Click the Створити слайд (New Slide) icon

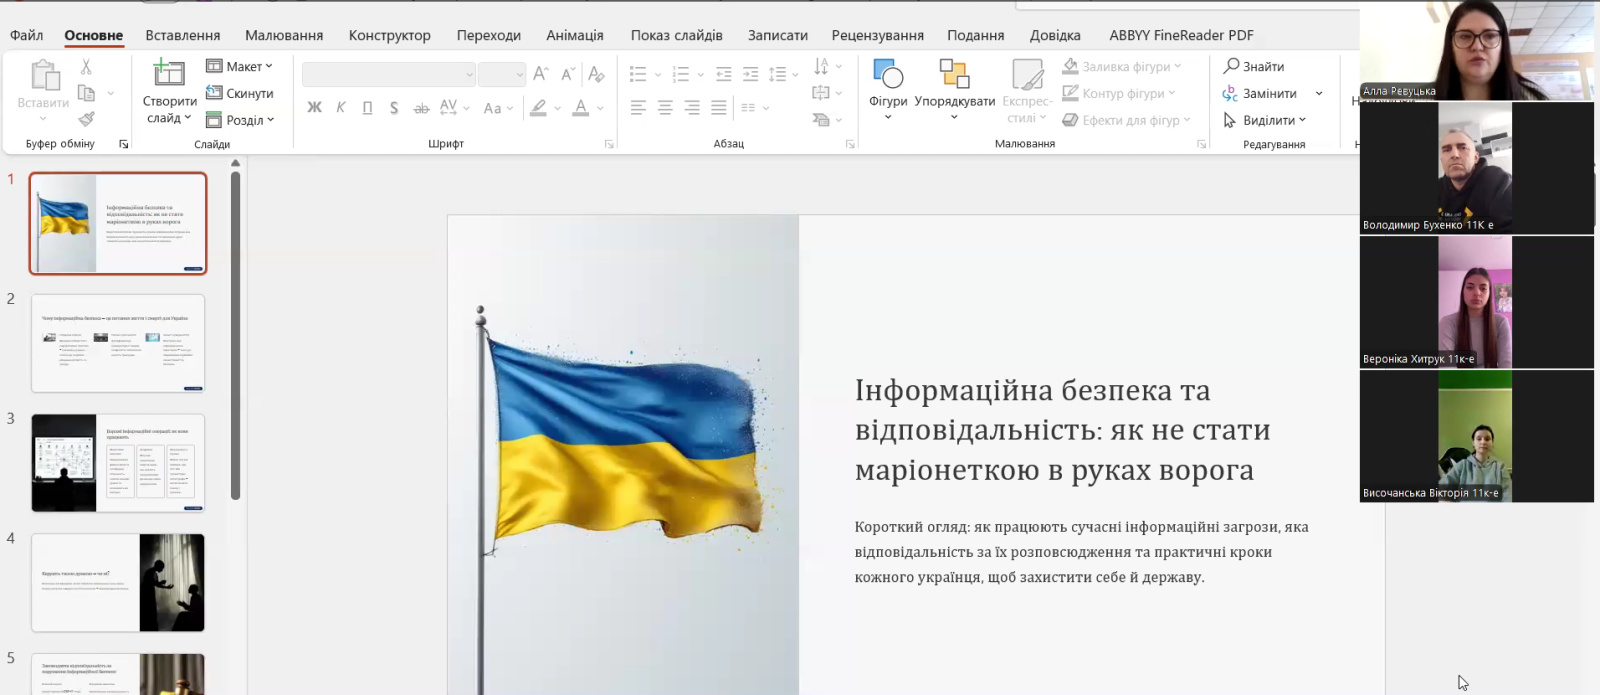pyautogui.click(x=168, y=73)
